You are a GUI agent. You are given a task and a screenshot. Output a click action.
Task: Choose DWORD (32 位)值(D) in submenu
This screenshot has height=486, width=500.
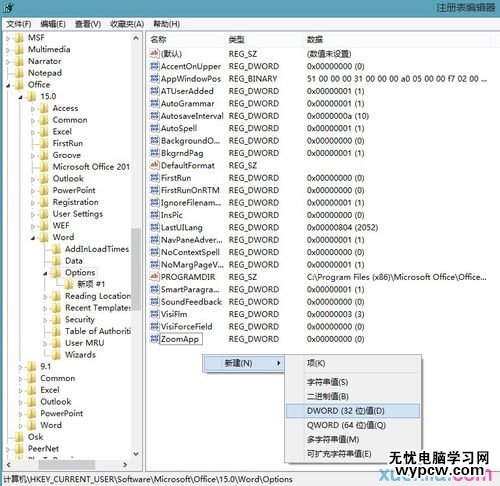[x=353, y=411]
